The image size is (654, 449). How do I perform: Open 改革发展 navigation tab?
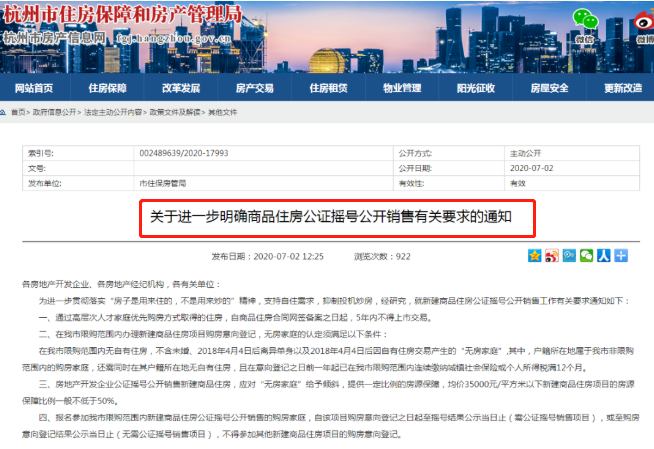click(x=181, y=88)
